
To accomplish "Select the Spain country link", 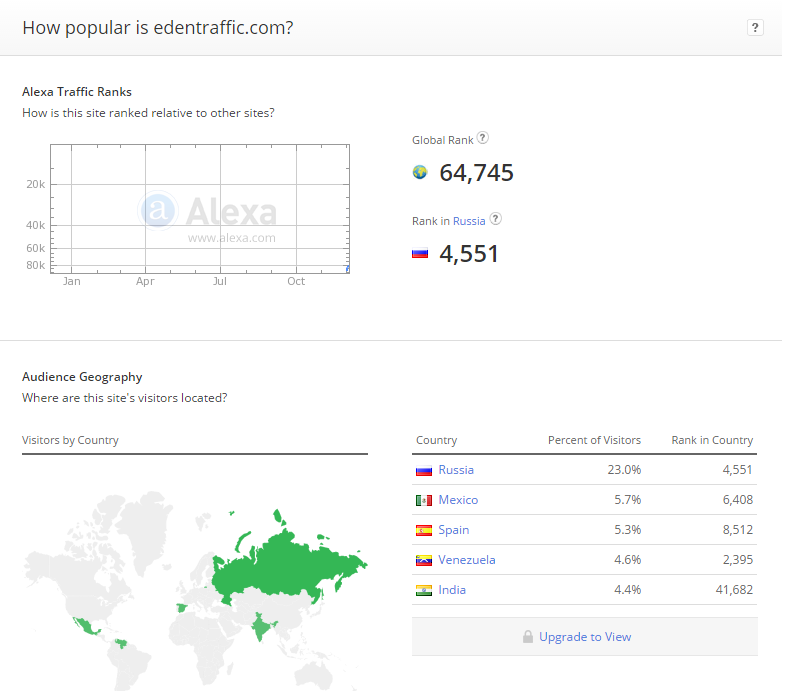I will 454,530.
